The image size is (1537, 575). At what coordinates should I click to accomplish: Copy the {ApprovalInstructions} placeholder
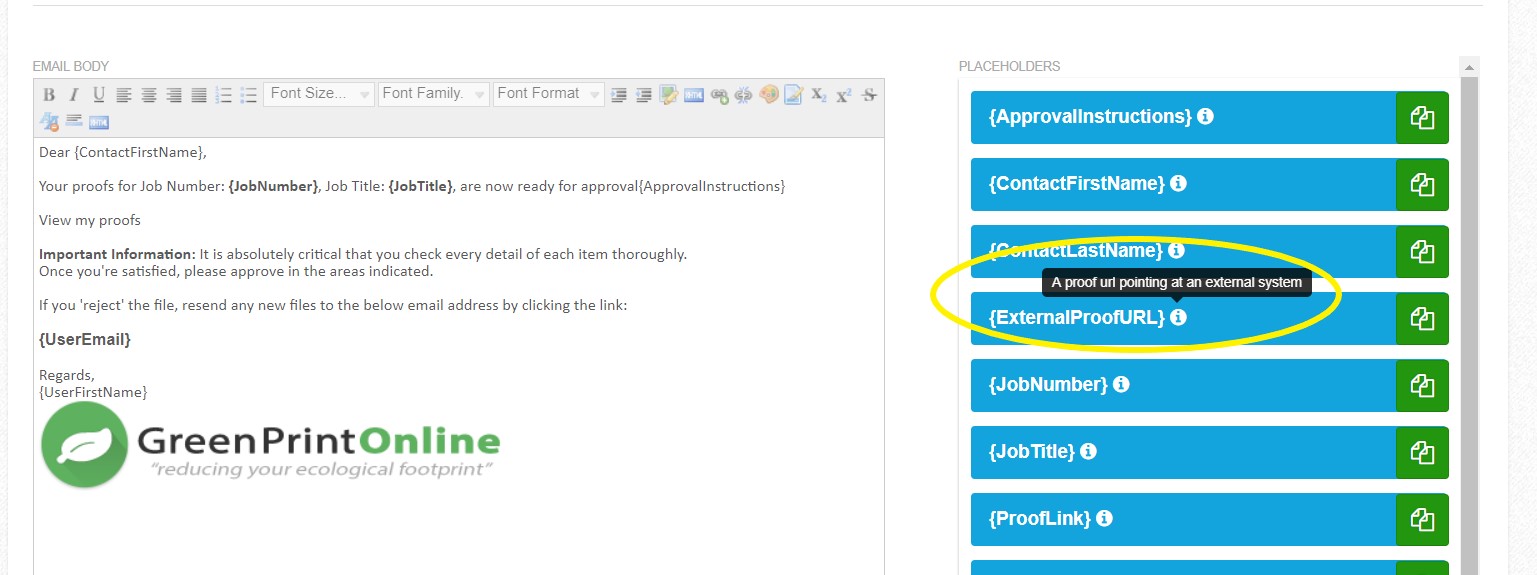tap(1422, 117)
